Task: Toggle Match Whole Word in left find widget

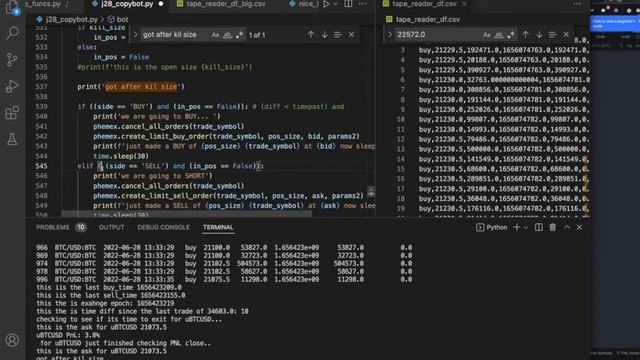Action: point(227,35)
